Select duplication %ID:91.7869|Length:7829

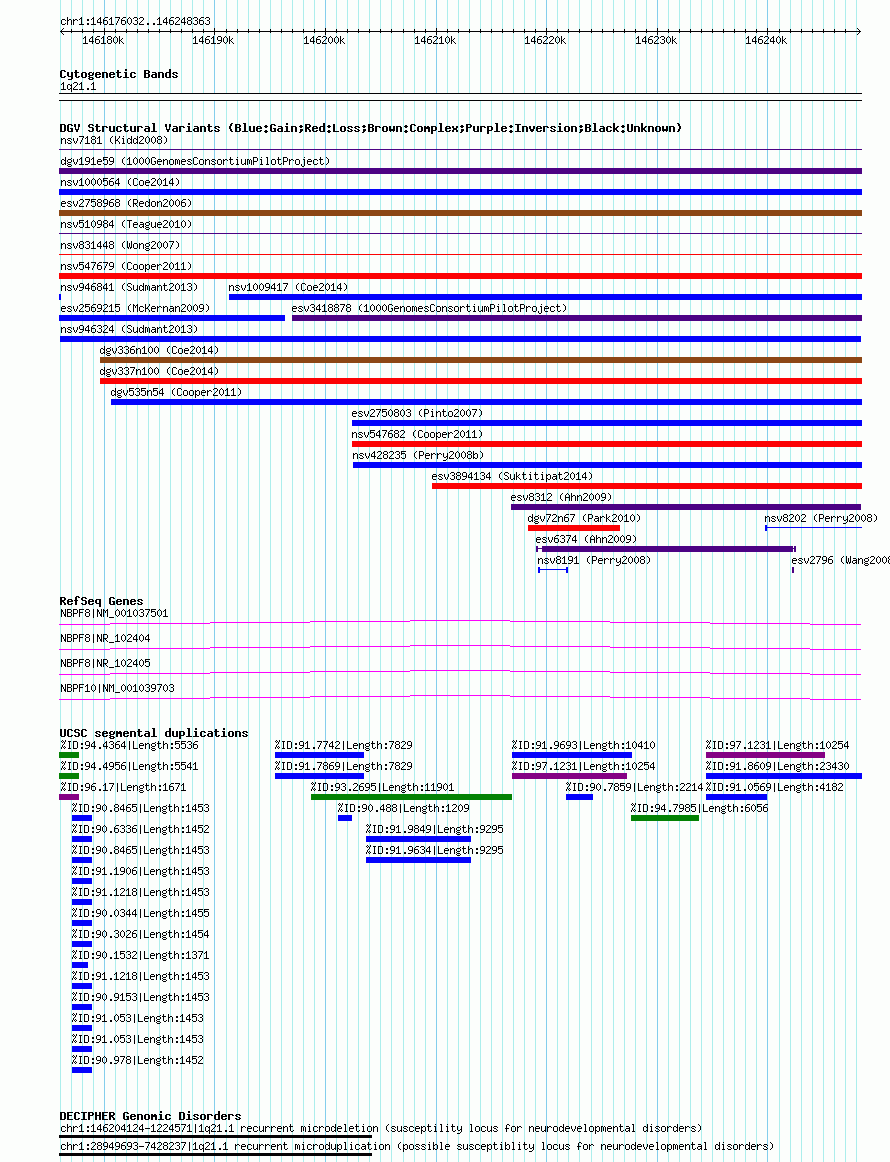click(x=344, y=766)
